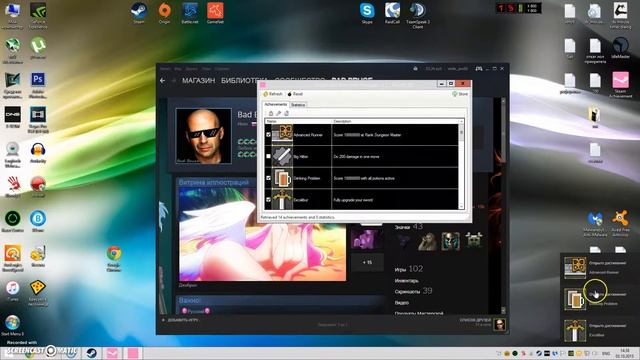Open the Видео profile link

click(x=402, y=302)
